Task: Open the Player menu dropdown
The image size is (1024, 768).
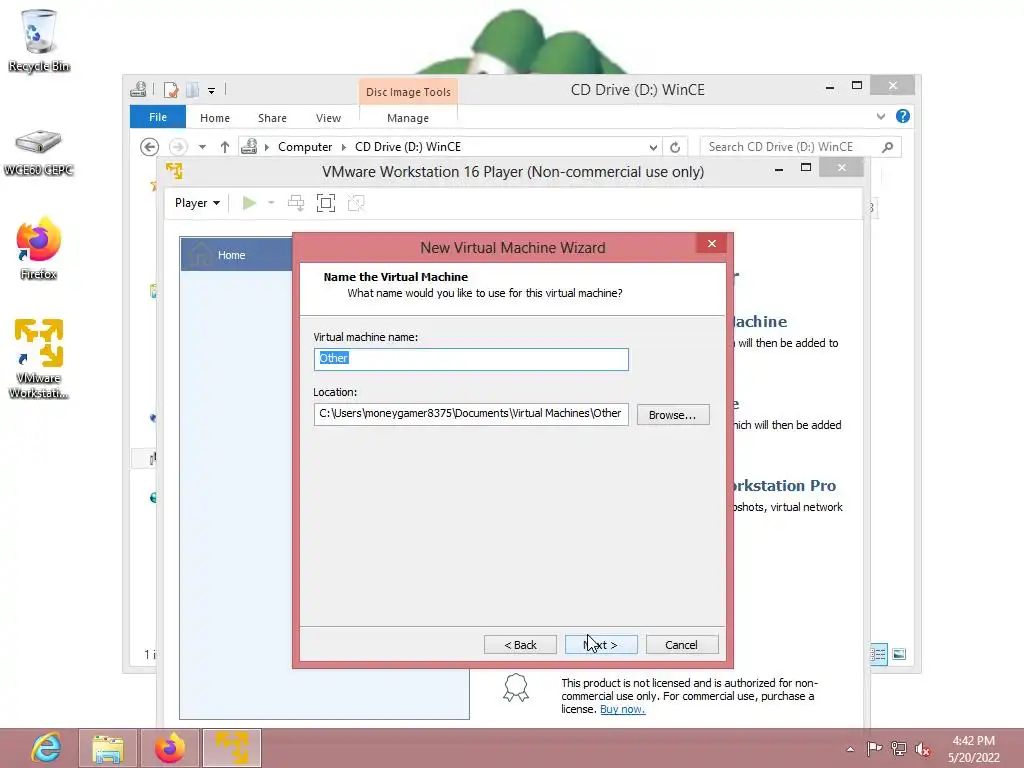Action: click(x=197, y=203)
